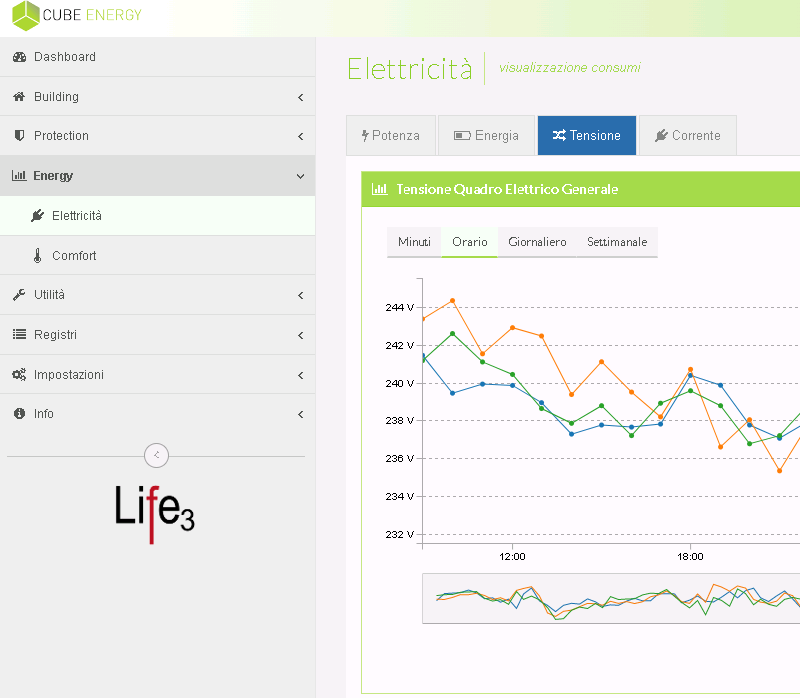The height and width of the screenshot is (698, 800).
Task: Click the Utilità wrench icon
Action: pyautogui.click(x=19, y=295)
